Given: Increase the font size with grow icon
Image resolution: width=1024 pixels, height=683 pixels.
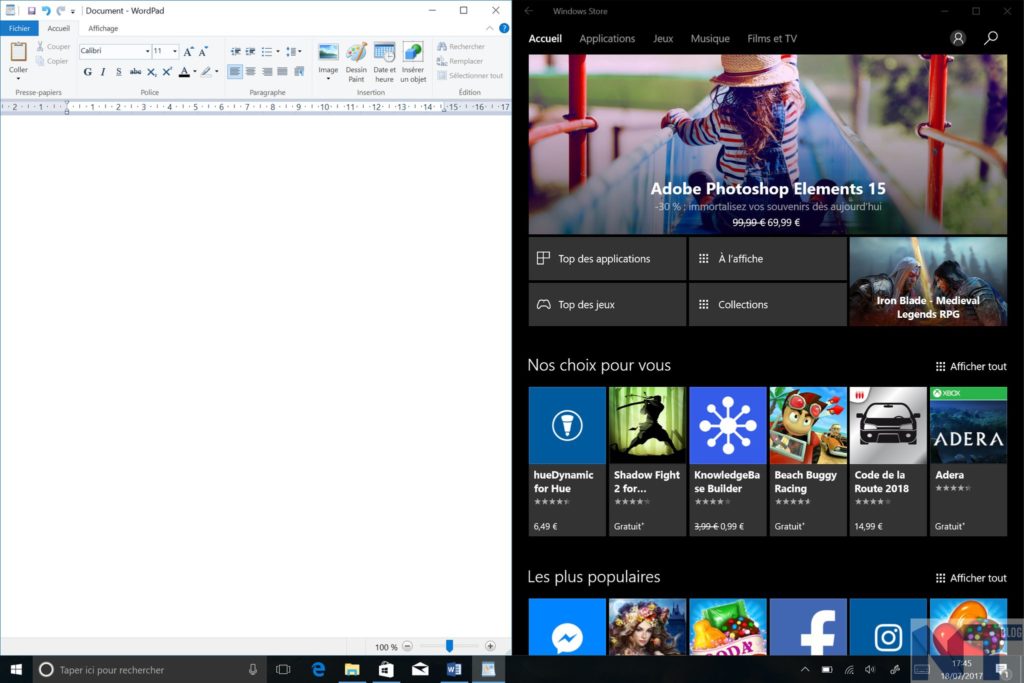Looking at the screenshot, I should tap(188, 51).
